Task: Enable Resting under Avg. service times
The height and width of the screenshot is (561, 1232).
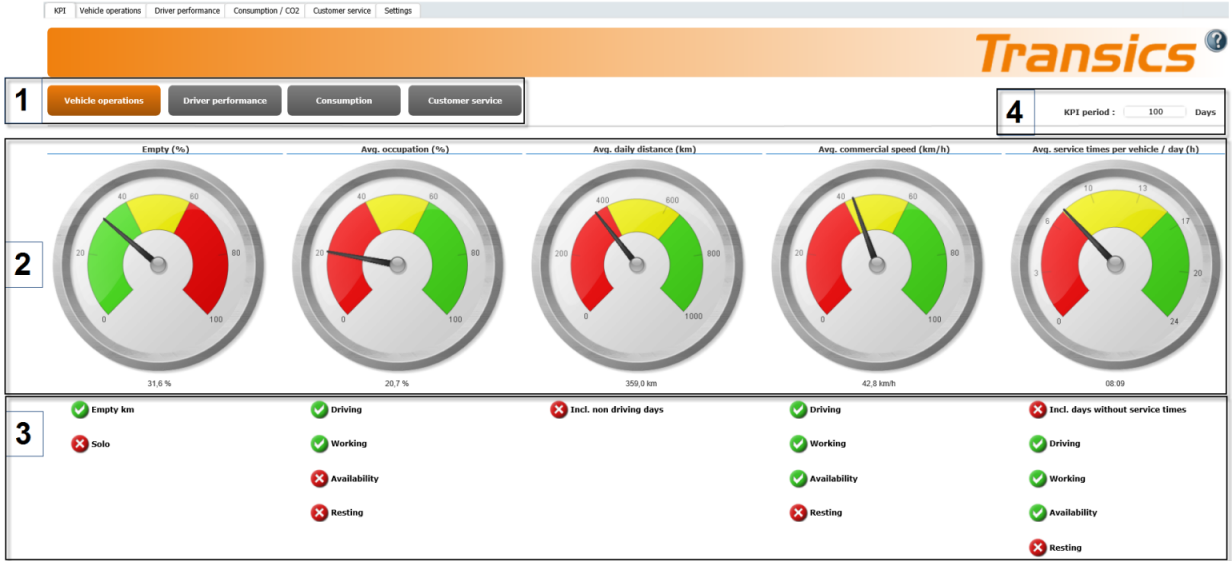Action: coord(1038,548)
